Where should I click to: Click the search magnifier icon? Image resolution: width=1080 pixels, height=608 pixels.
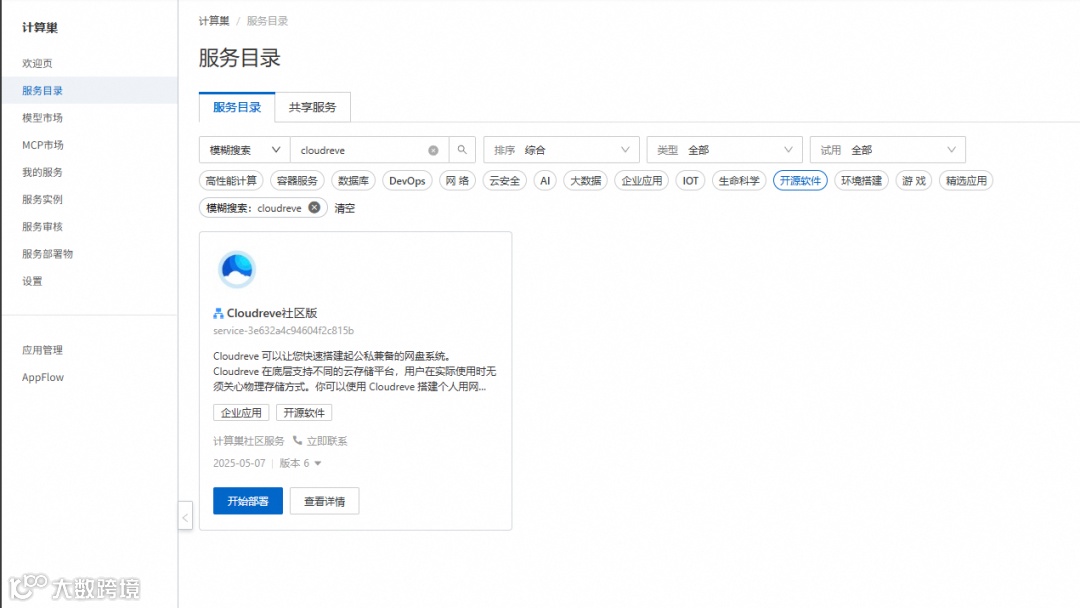tap(462, 149)
